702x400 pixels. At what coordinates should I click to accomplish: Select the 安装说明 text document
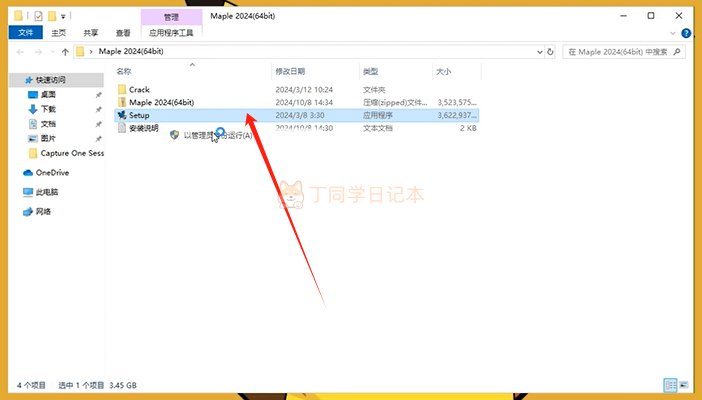(143, 128)
